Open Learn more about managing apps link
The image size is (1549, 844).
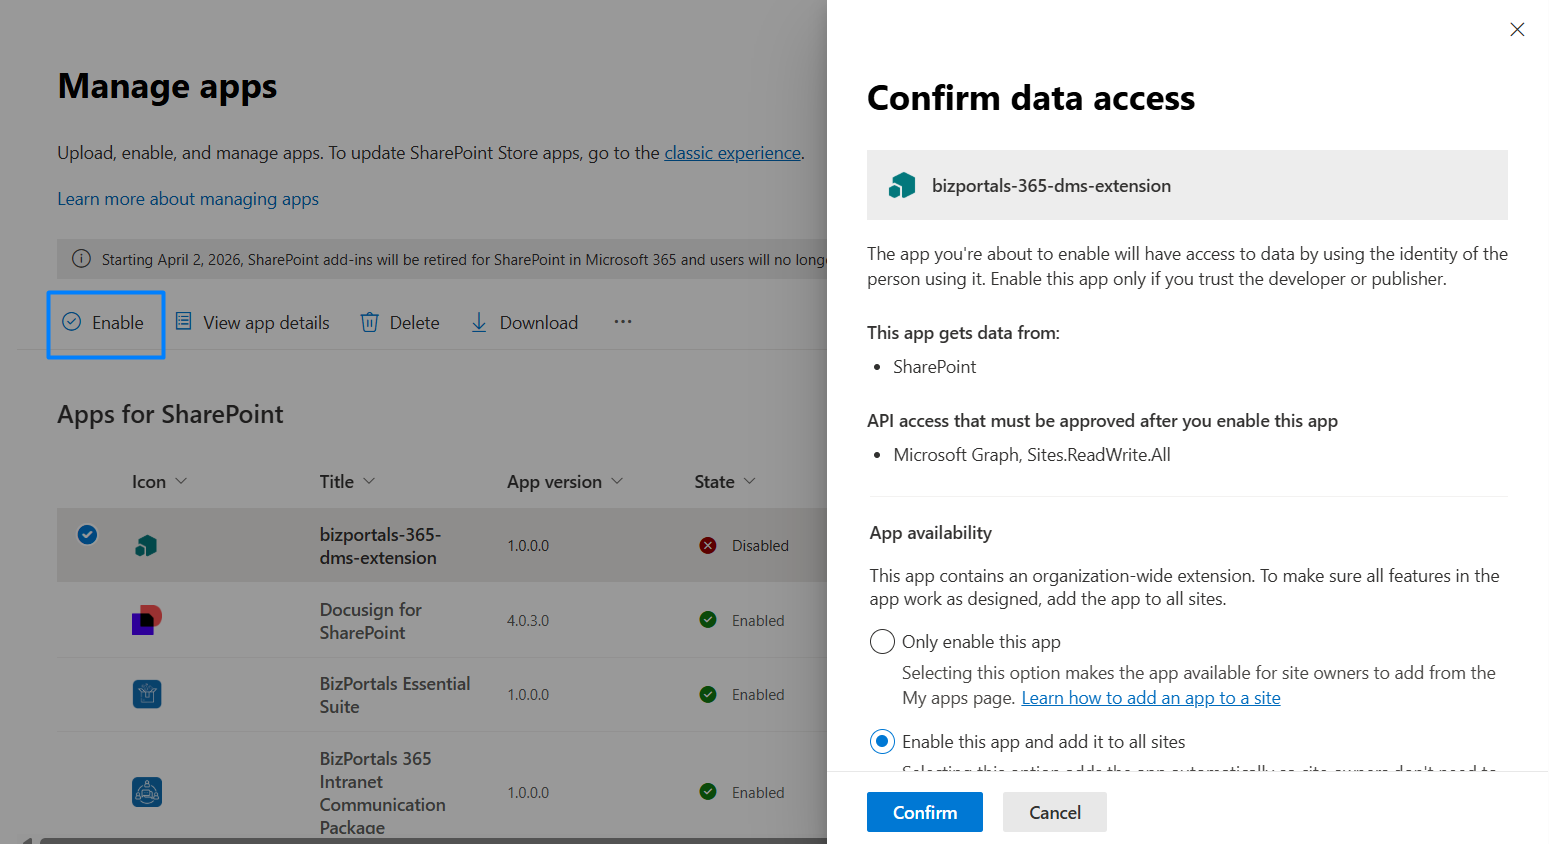point(188,199)
